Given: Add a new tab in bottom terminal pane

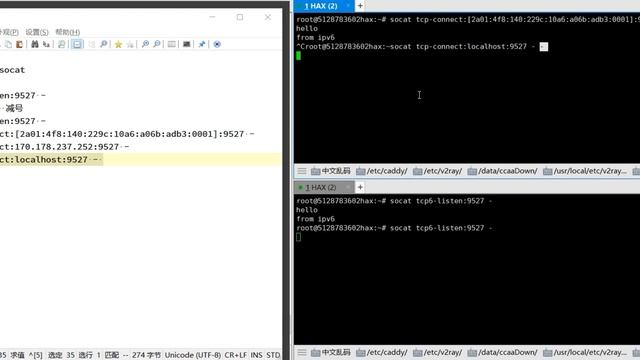Looking at the screenshot, I should [360, 187].
